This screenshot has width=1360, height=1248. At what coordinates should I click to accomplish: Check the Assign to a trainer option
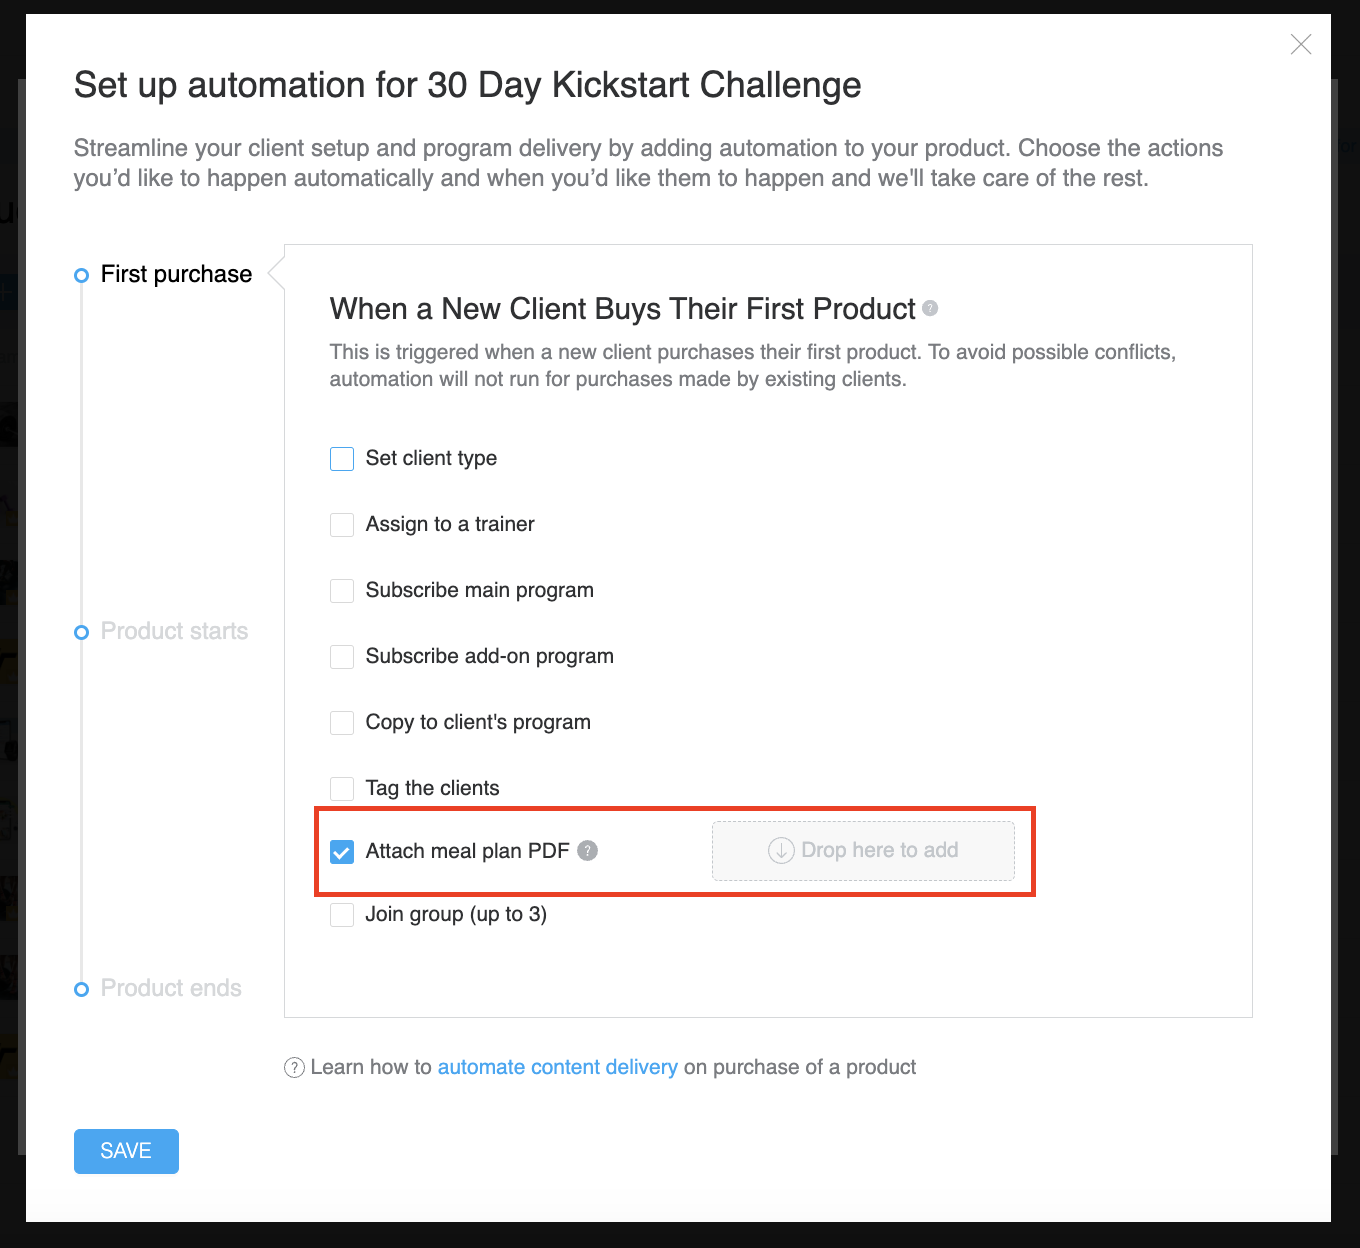pos(342,525)
